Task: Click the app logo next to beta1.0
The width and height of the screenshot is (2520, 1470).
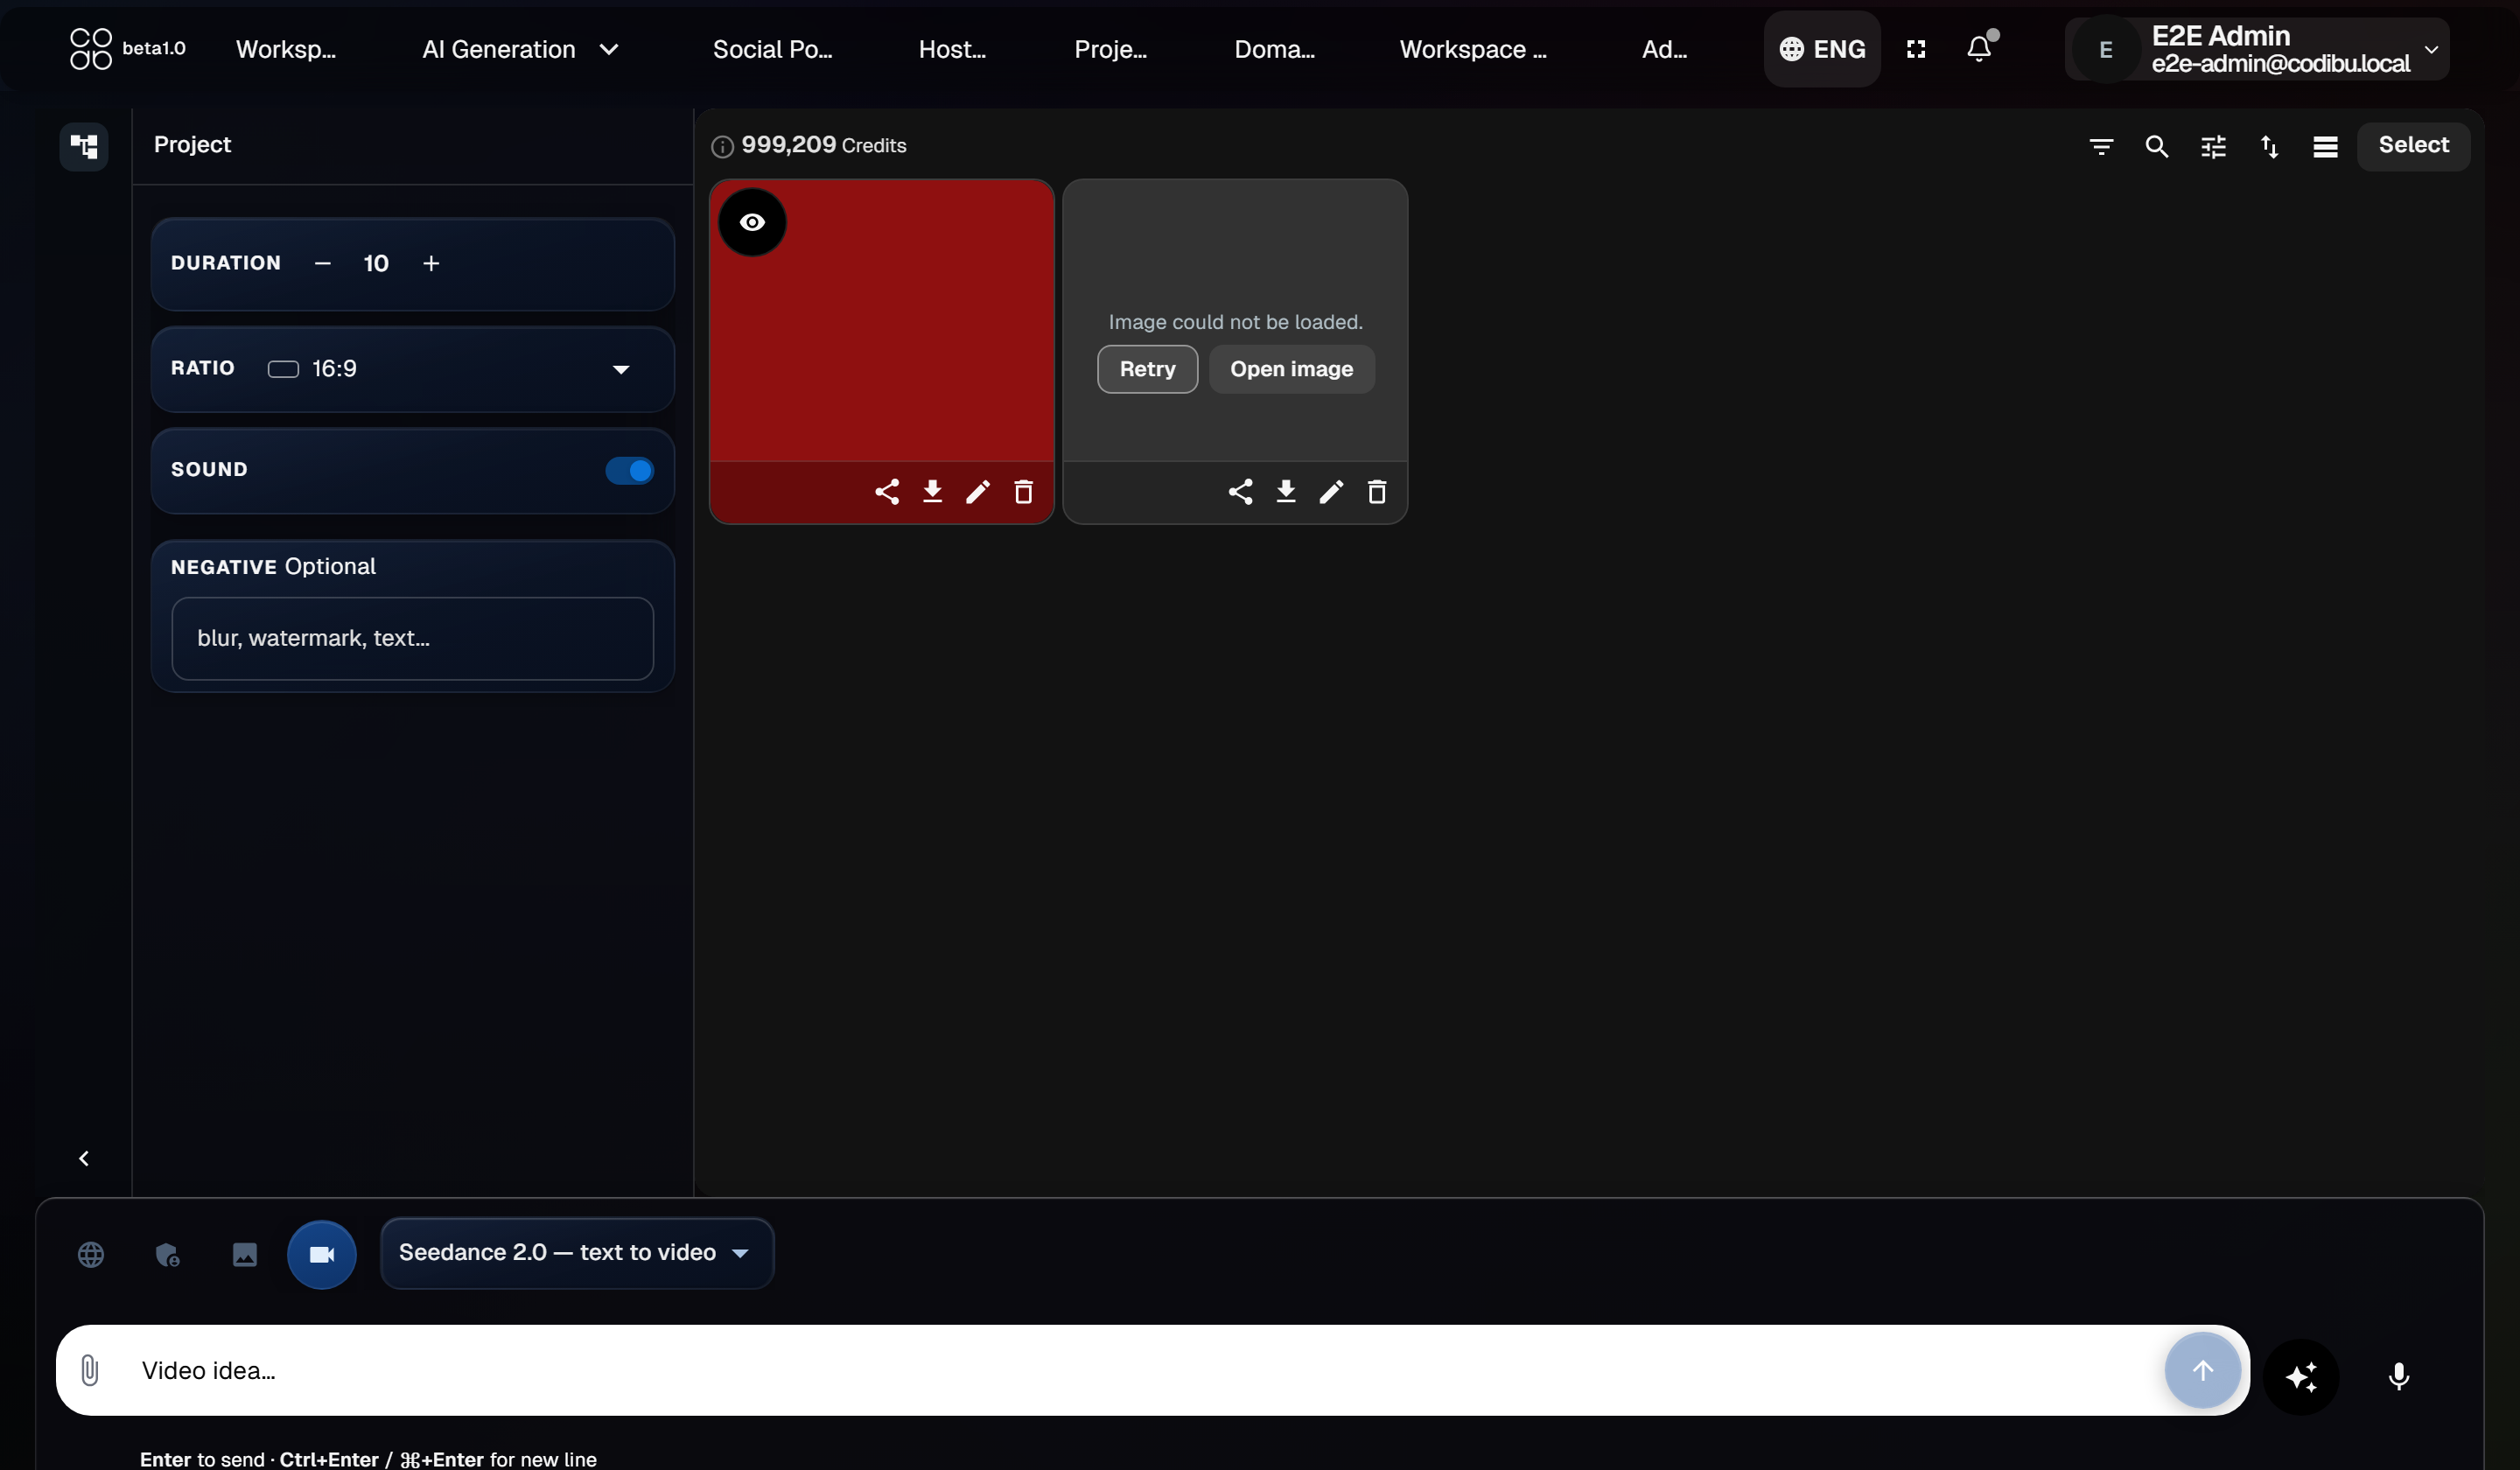Action: point(90,48)
